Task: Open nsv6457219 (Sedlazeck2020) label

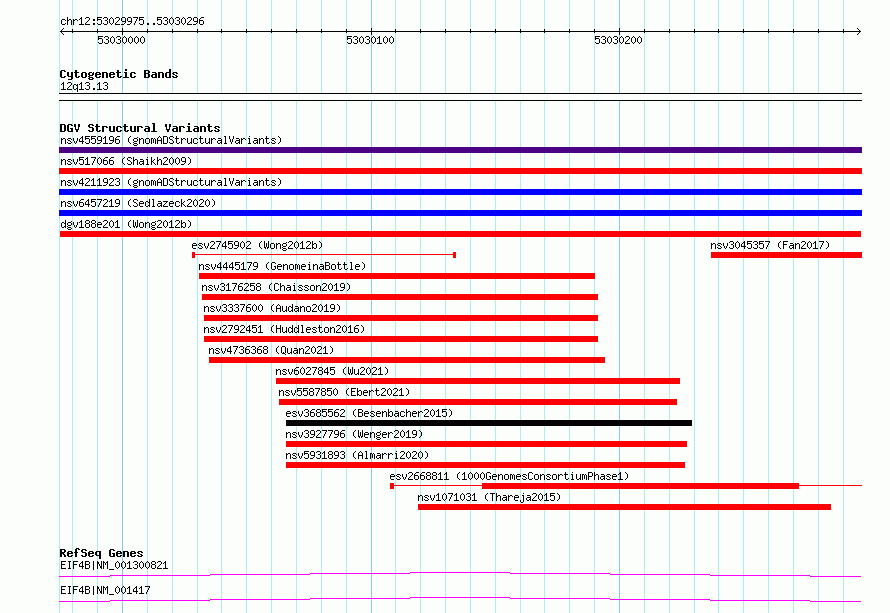Action: 138,203
